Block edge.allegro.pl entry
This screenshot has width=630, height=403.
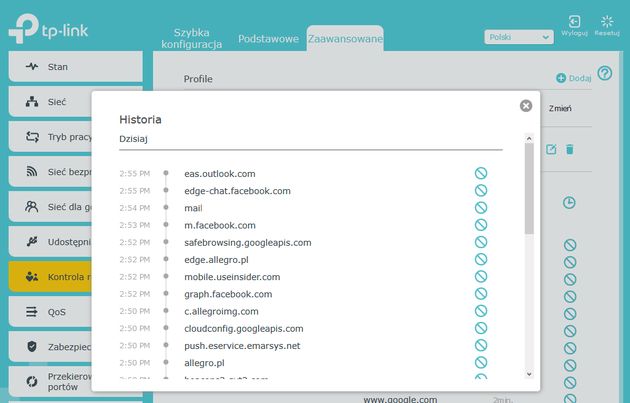click(x=481, y=260)
